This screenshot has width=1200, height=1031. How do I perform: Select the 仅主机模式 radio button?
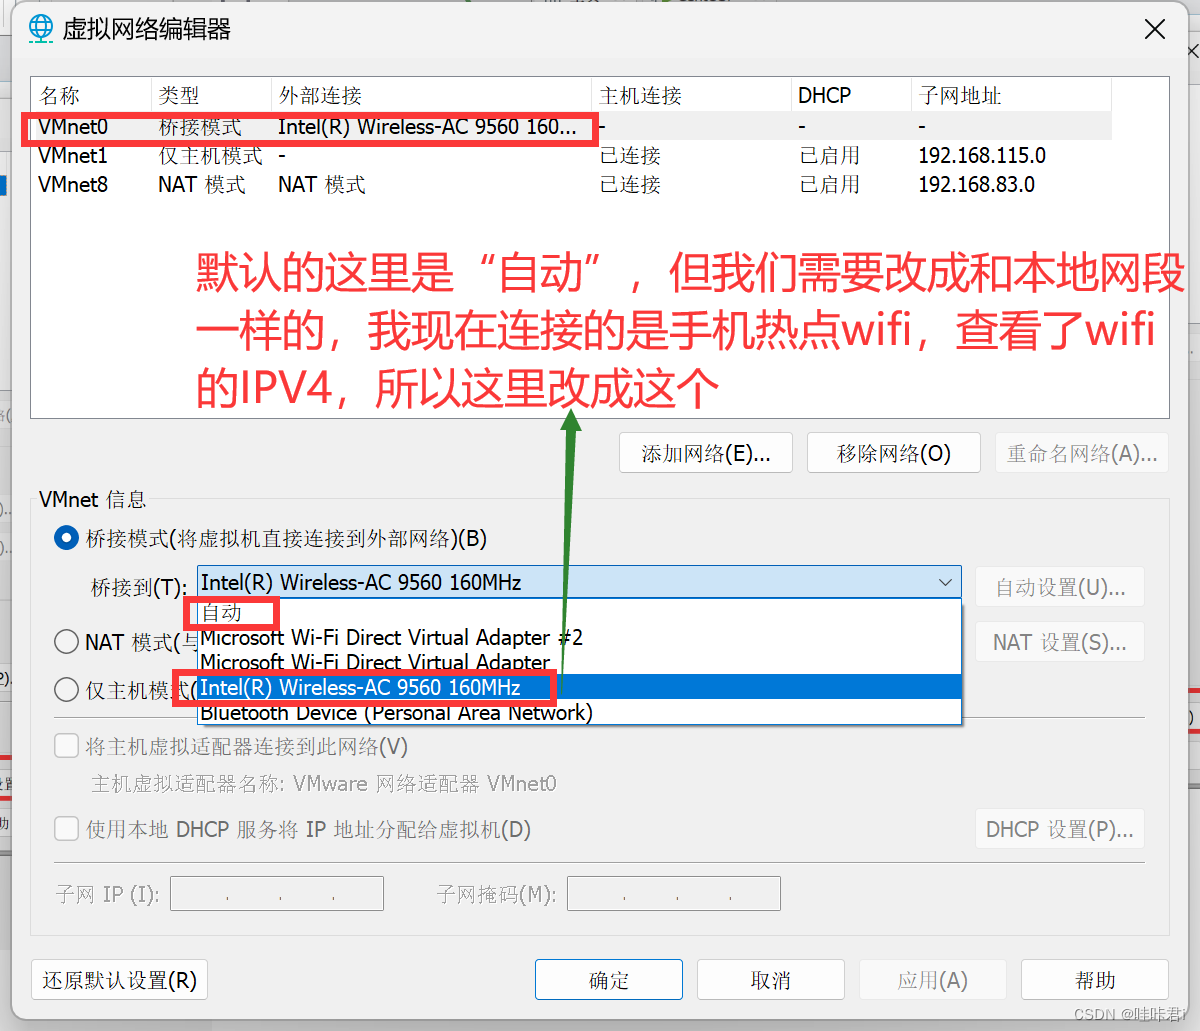65,689
